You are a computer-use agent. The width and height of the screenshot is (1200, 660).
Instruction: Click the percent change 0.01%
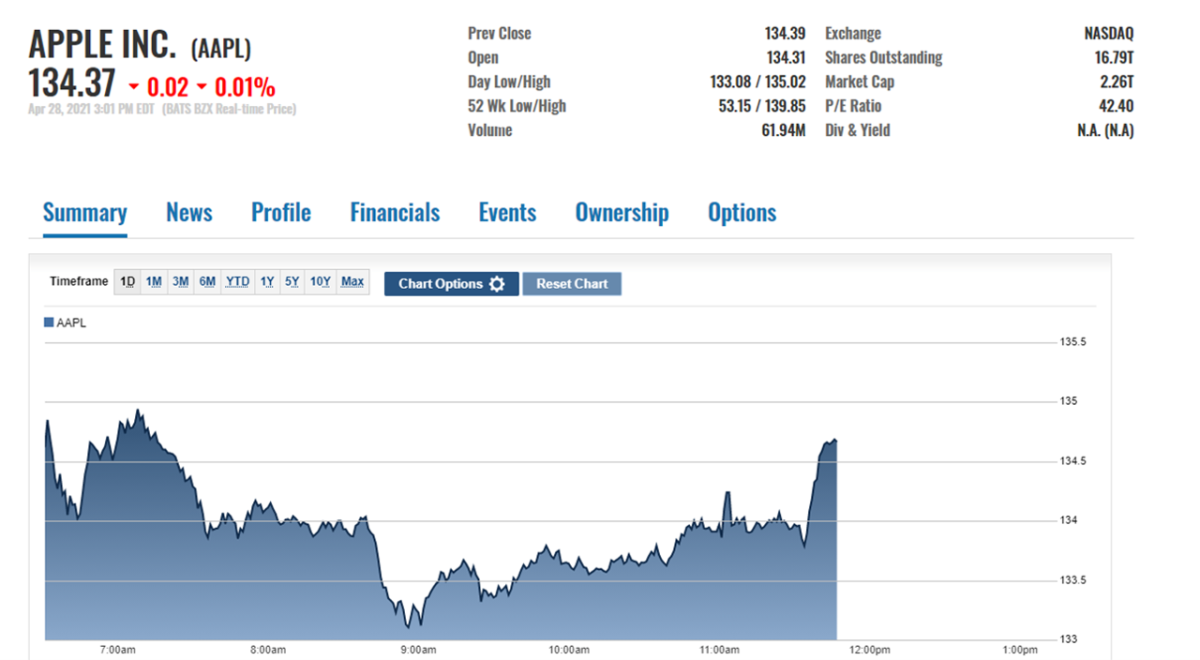point(245,87)
